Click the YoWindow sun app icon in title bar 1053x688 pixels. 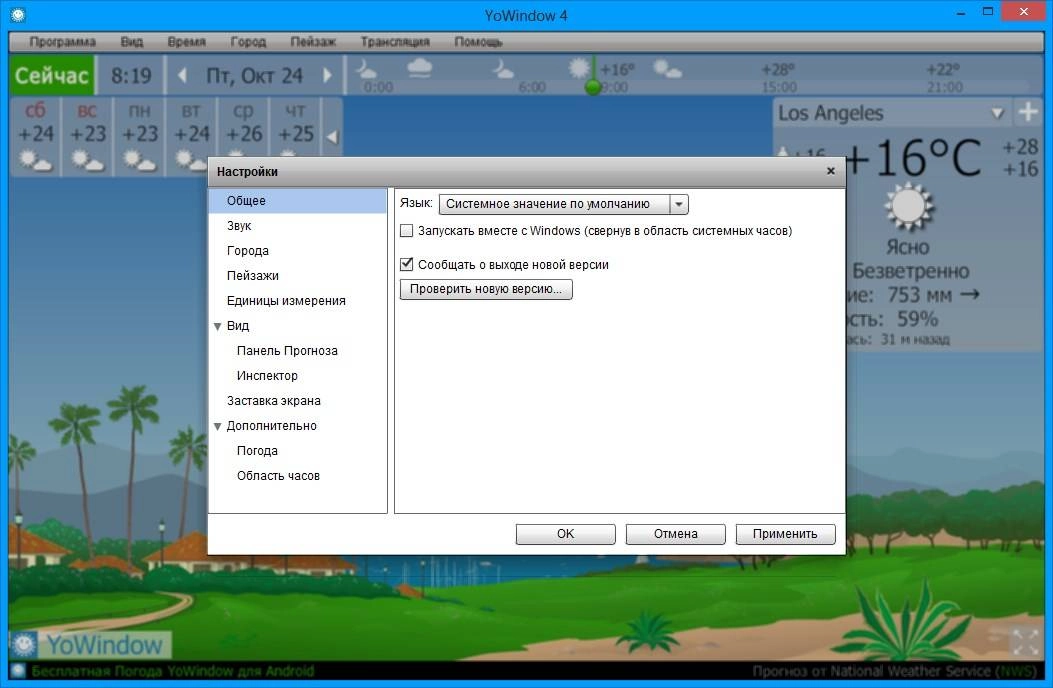18,14
